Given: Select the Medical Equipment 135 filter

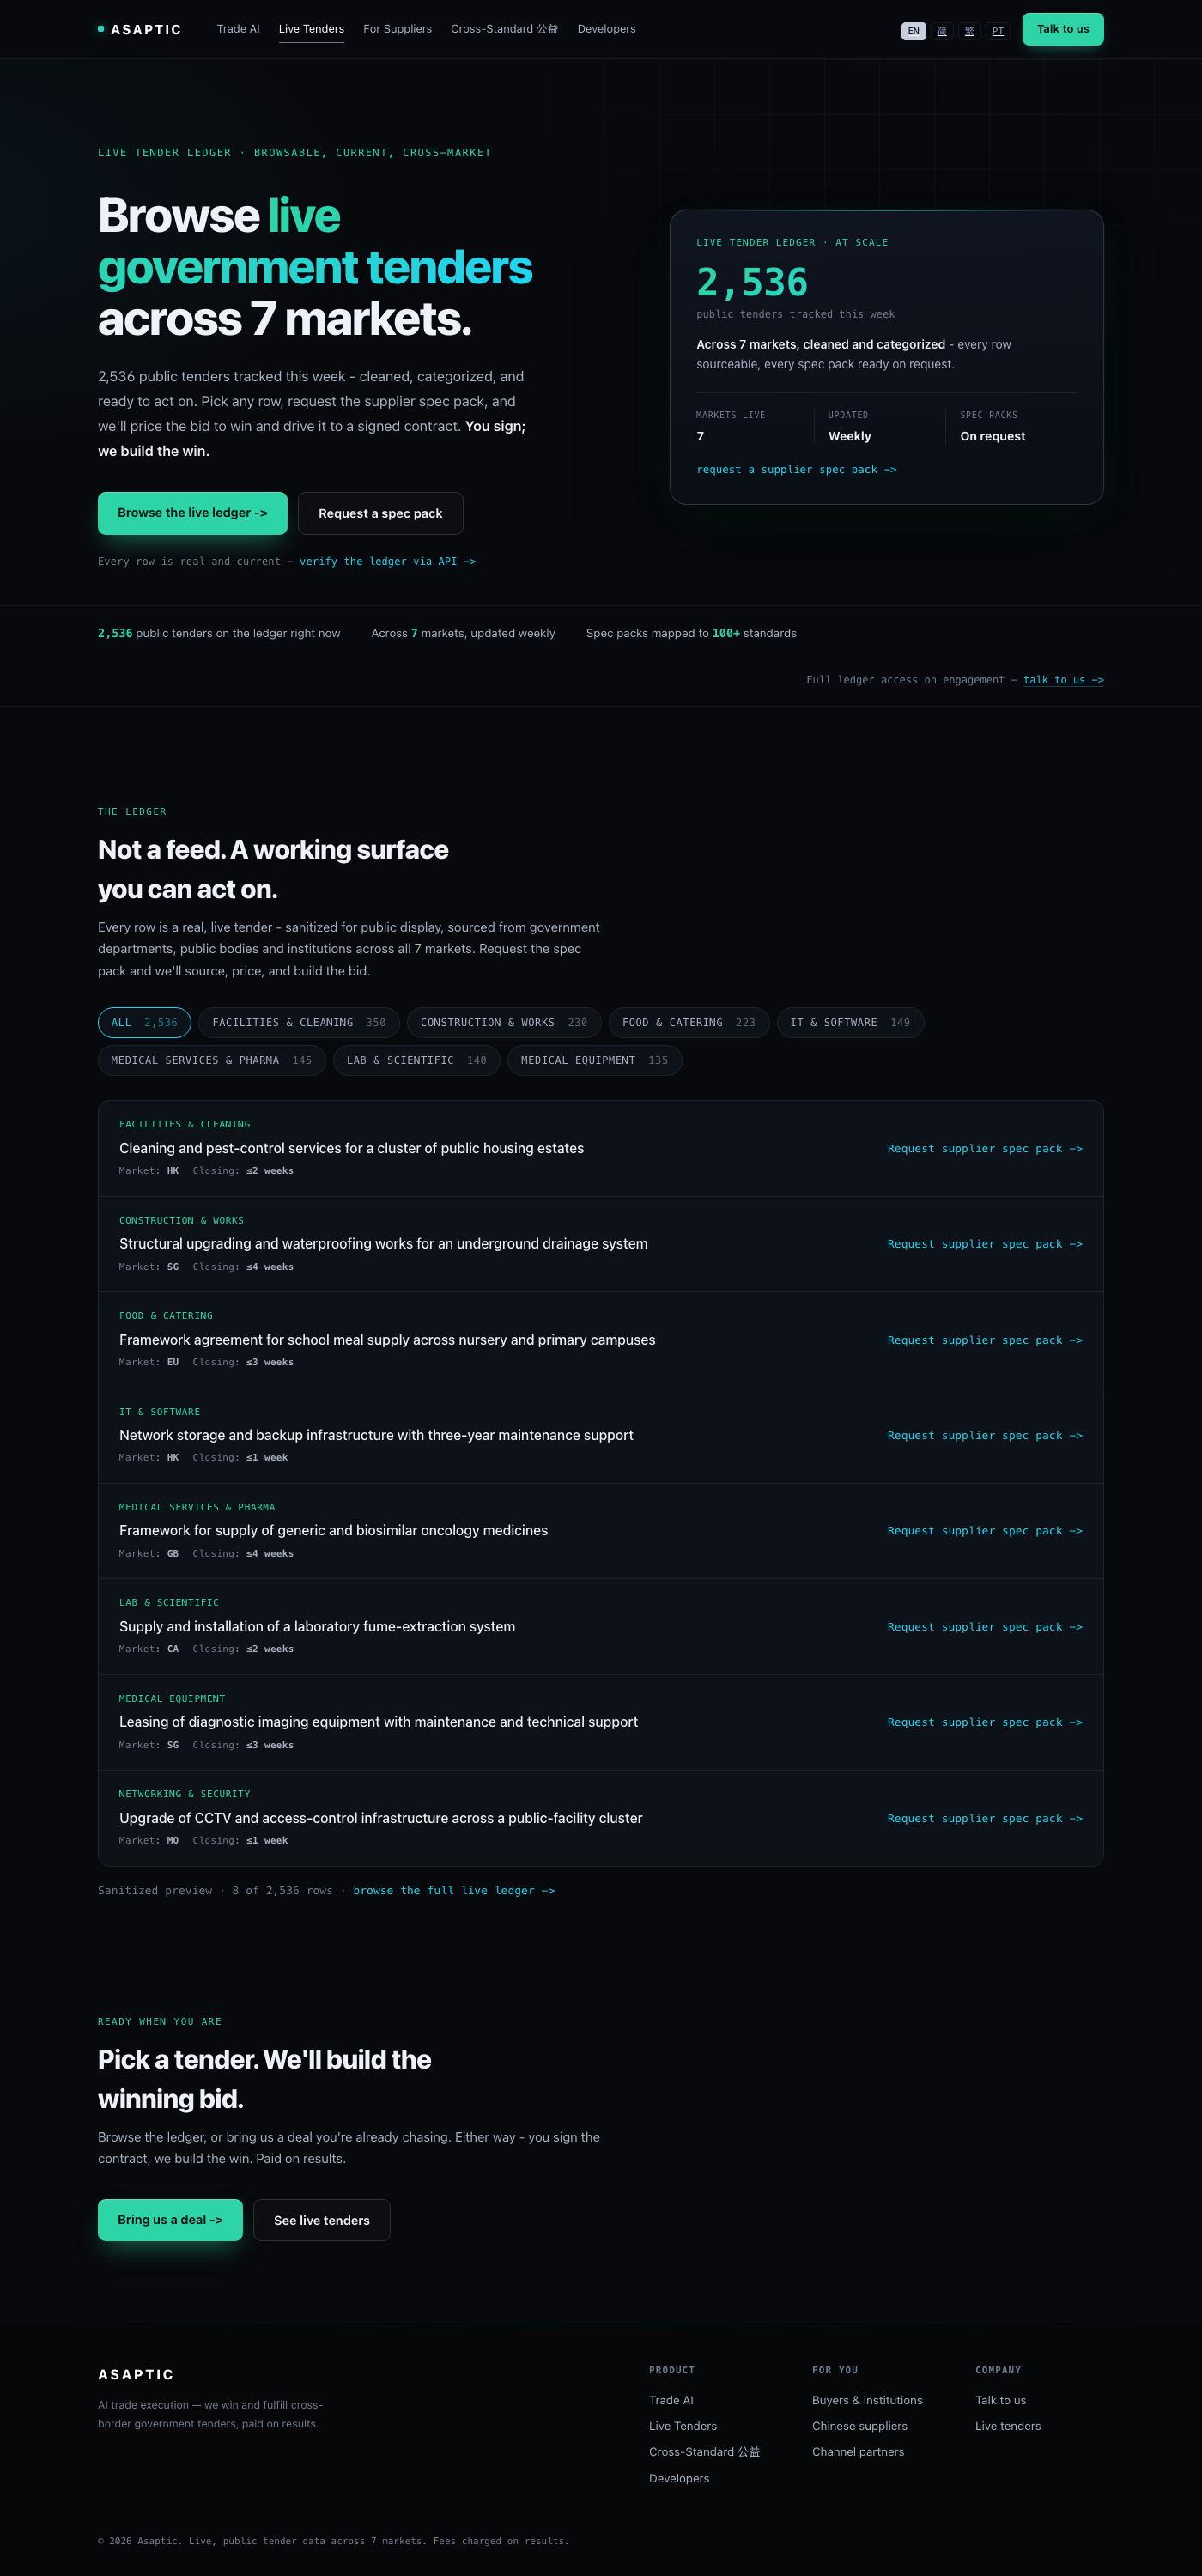Looking at the screenshot, I should coord(594,1060).
